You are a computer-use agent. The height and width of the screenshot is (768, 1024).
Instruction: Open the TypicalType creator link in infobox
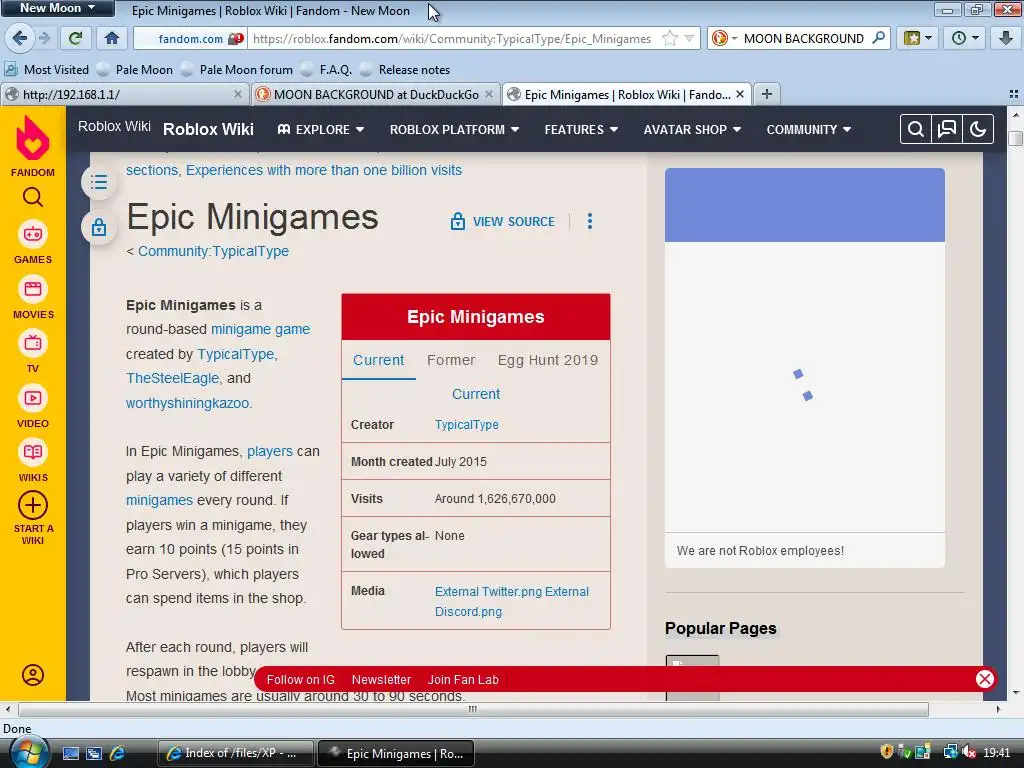[x=466, y=424]
